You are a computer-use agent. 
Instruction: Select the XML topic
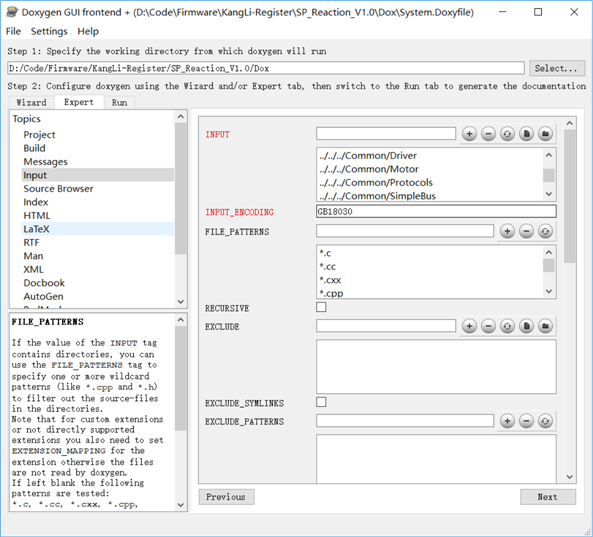34,270
